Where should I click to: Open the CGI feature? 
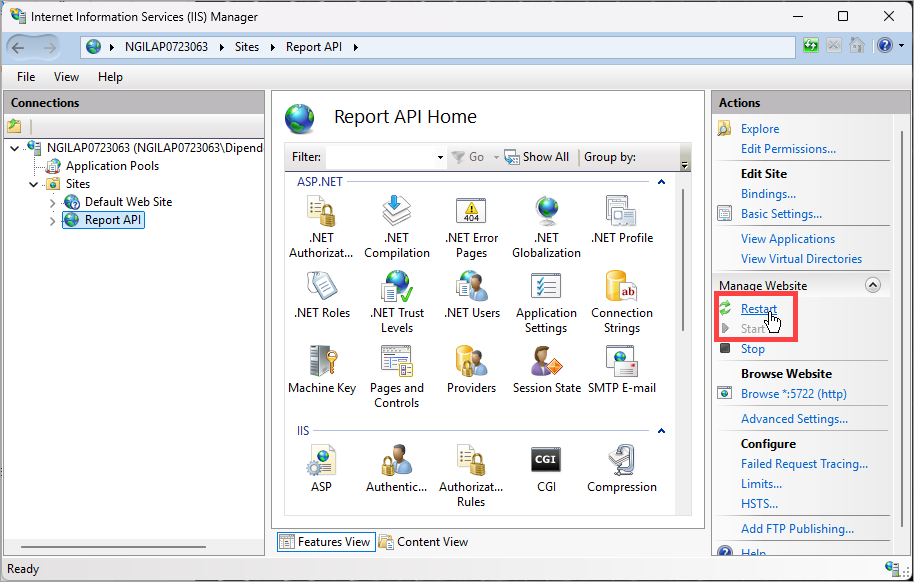546,469
